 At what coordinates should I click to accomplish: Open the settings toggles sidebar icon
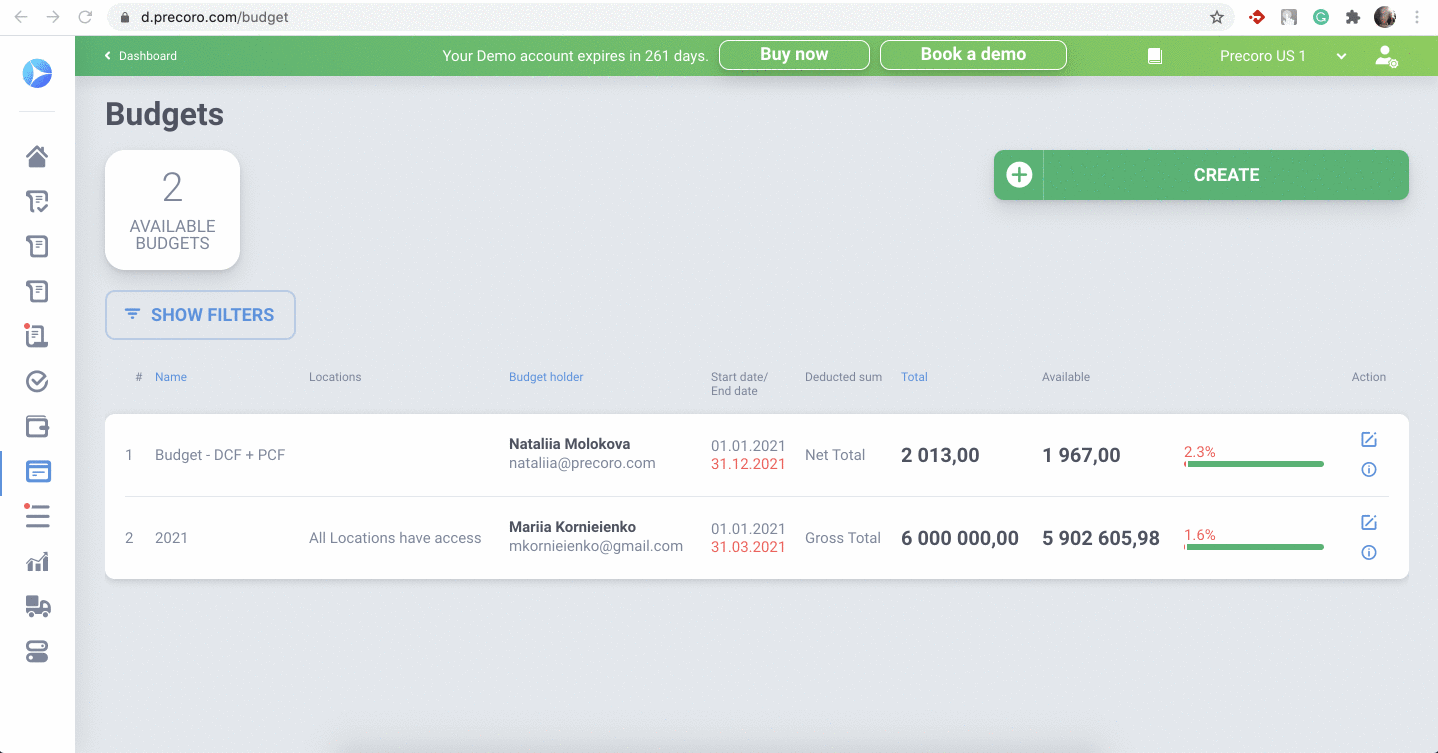click(37, 652)
